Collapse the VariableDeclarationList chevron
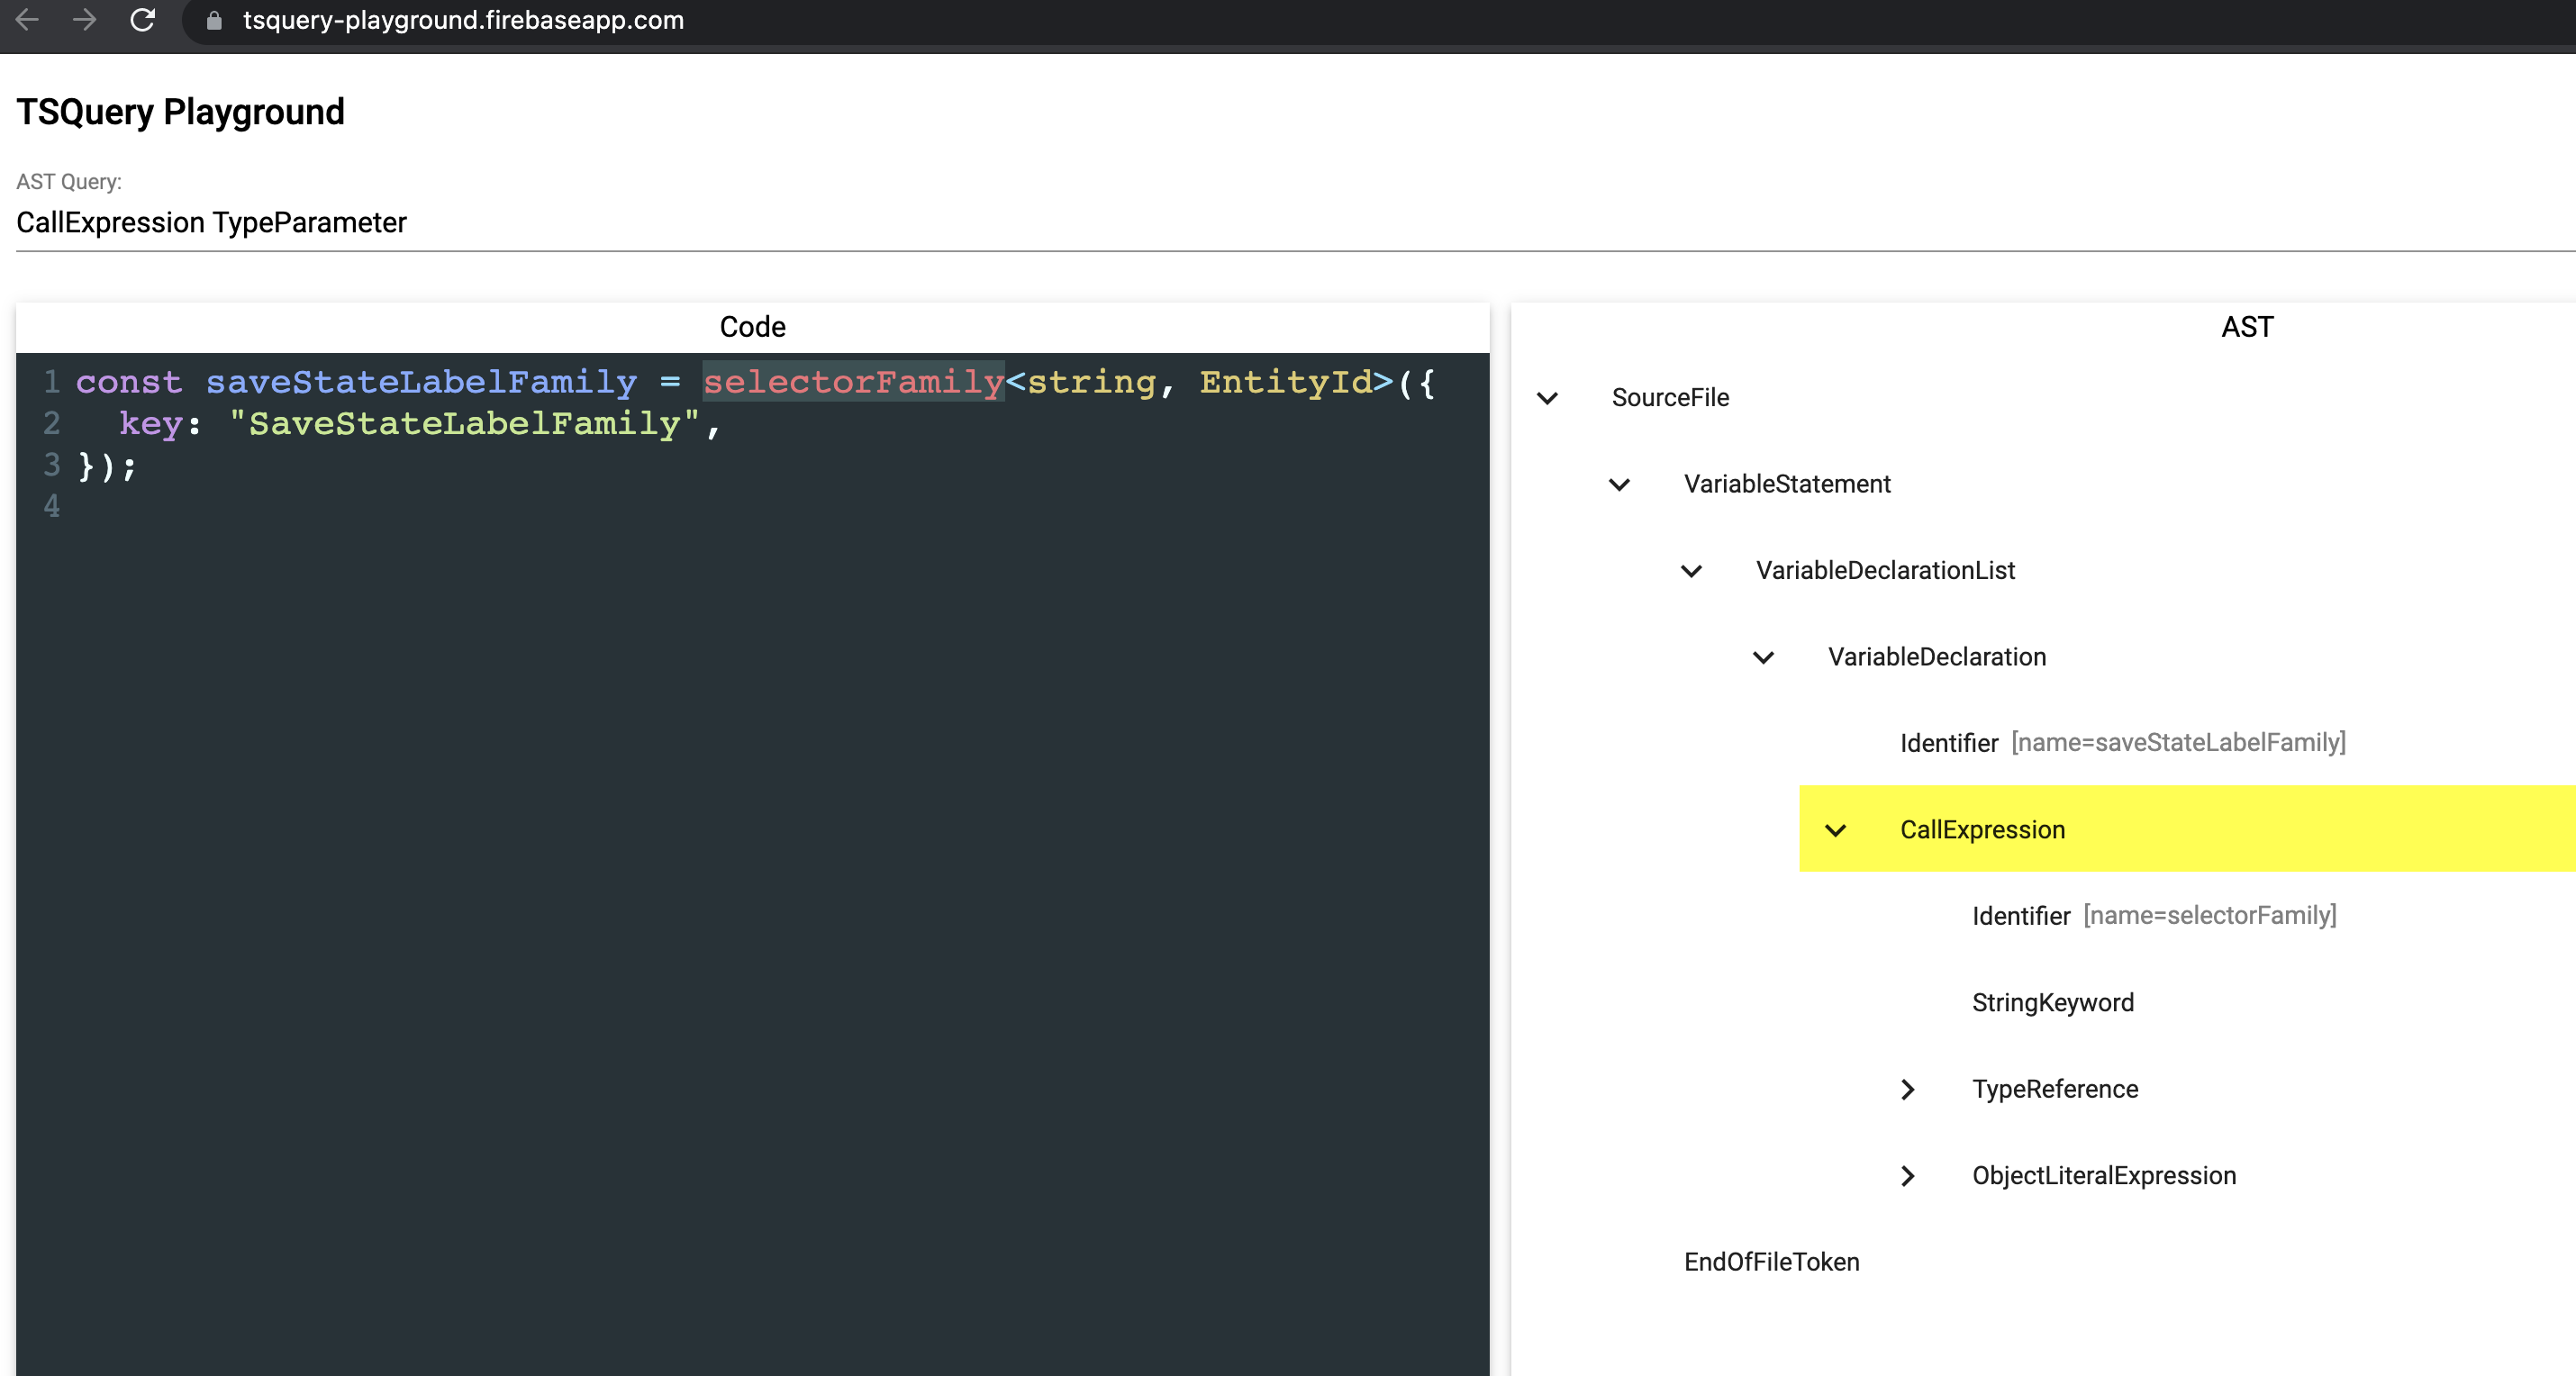 [x=1691, y=571]
